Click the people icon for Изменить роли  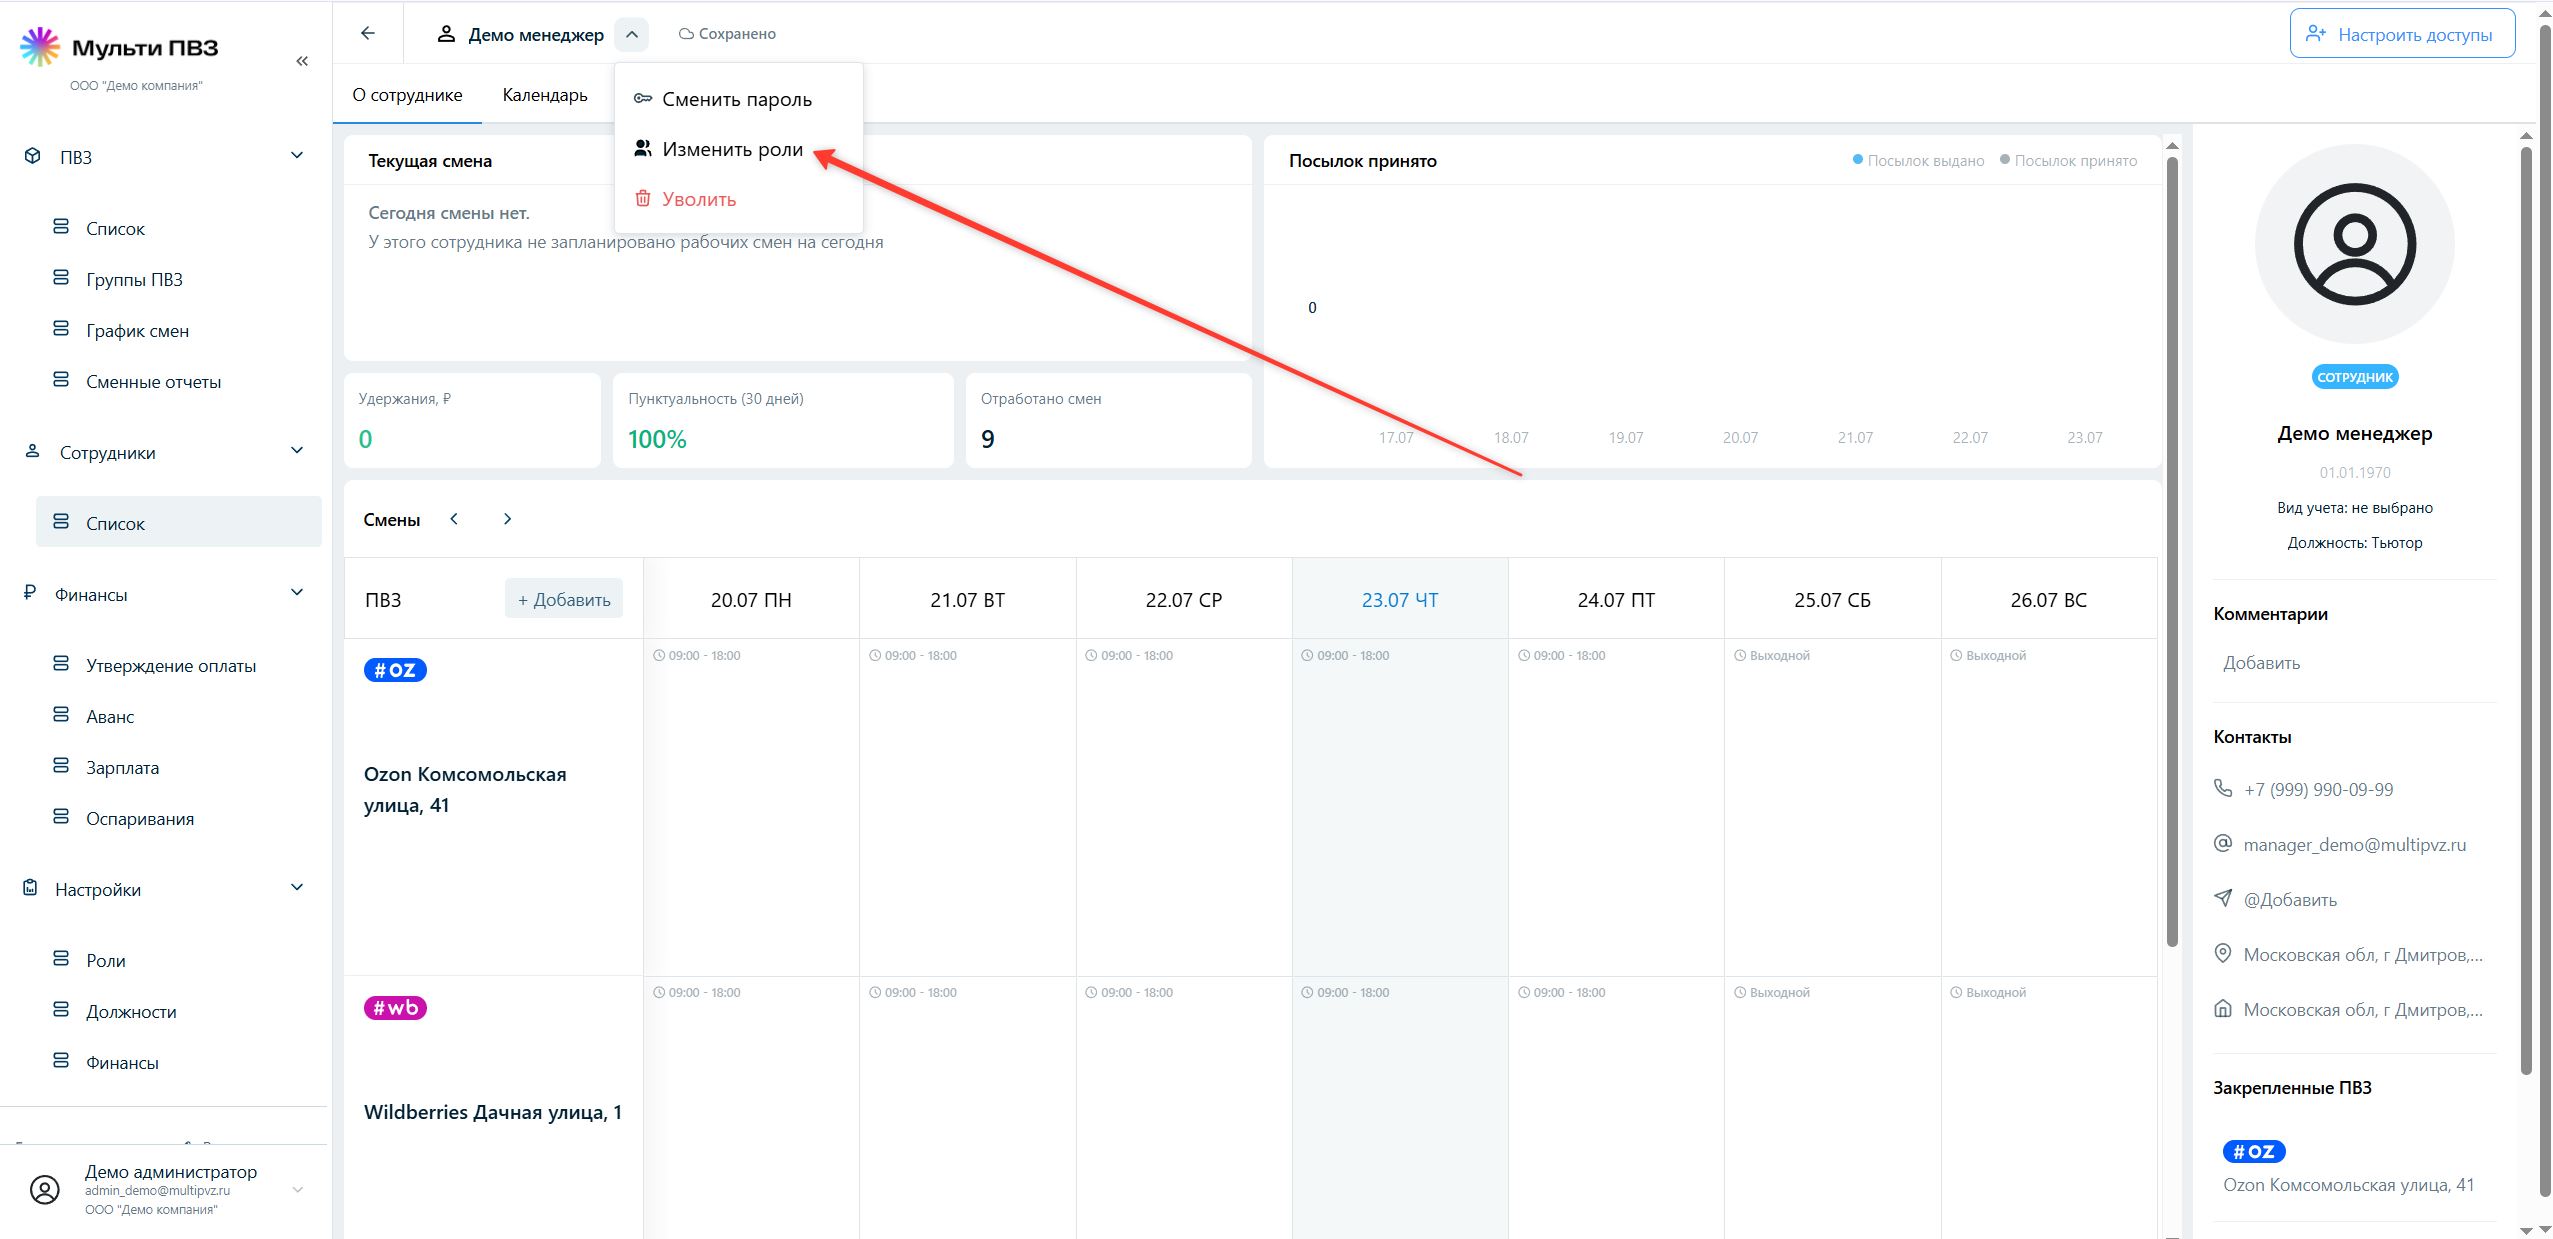tap(643, 148)
